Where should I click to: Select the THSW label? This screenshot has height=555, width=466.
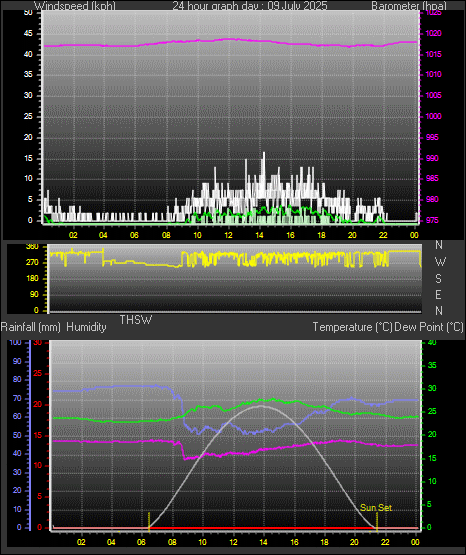[136, 320]
